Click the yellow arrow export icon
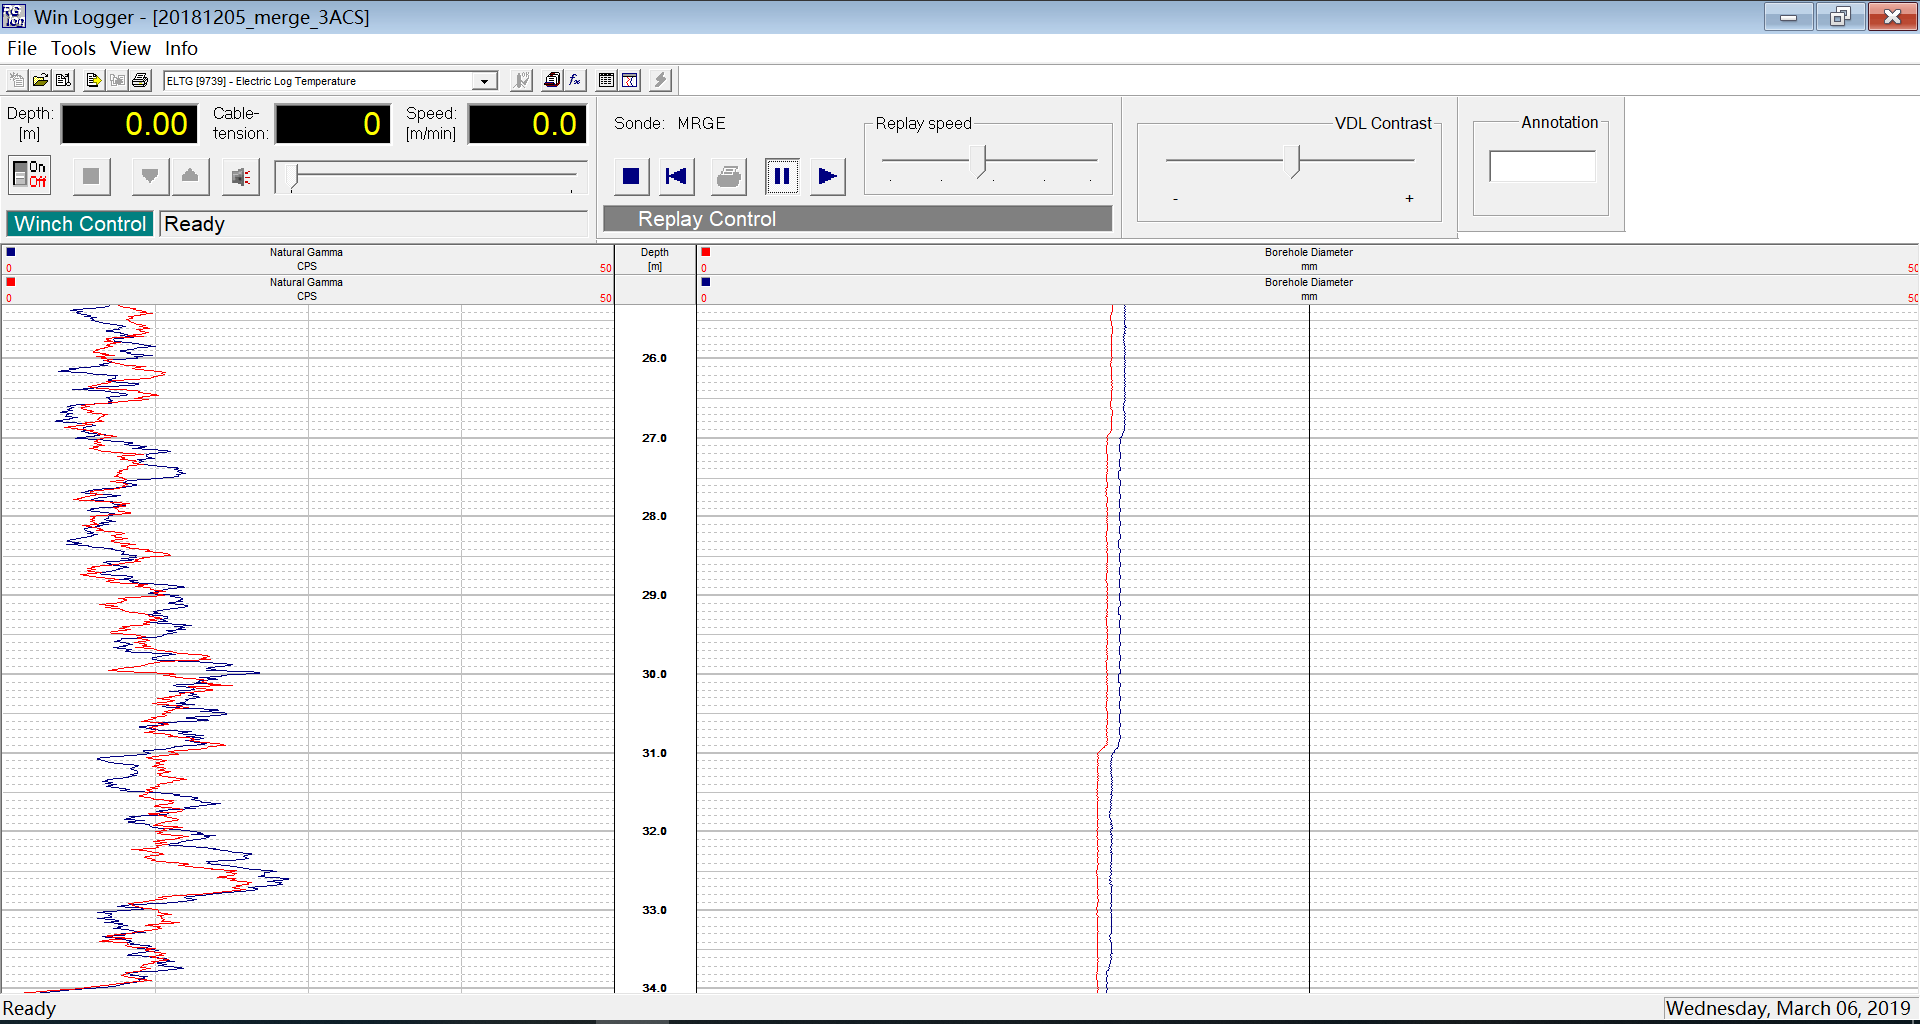 (93, 81)
